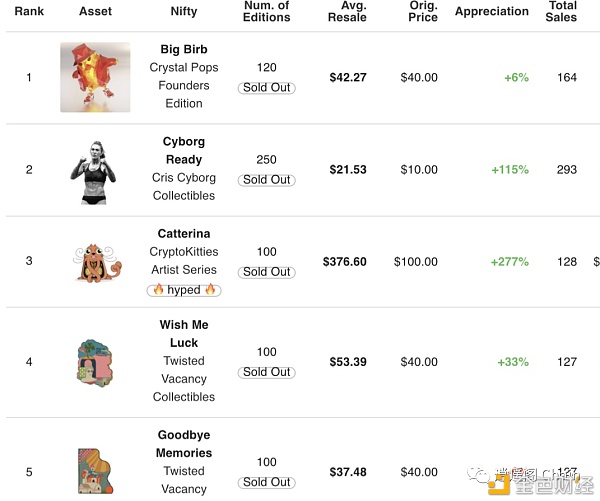Click the Sold Out badge for Cyborg Ready
This screenshot has width=600, height=501.
266,180
